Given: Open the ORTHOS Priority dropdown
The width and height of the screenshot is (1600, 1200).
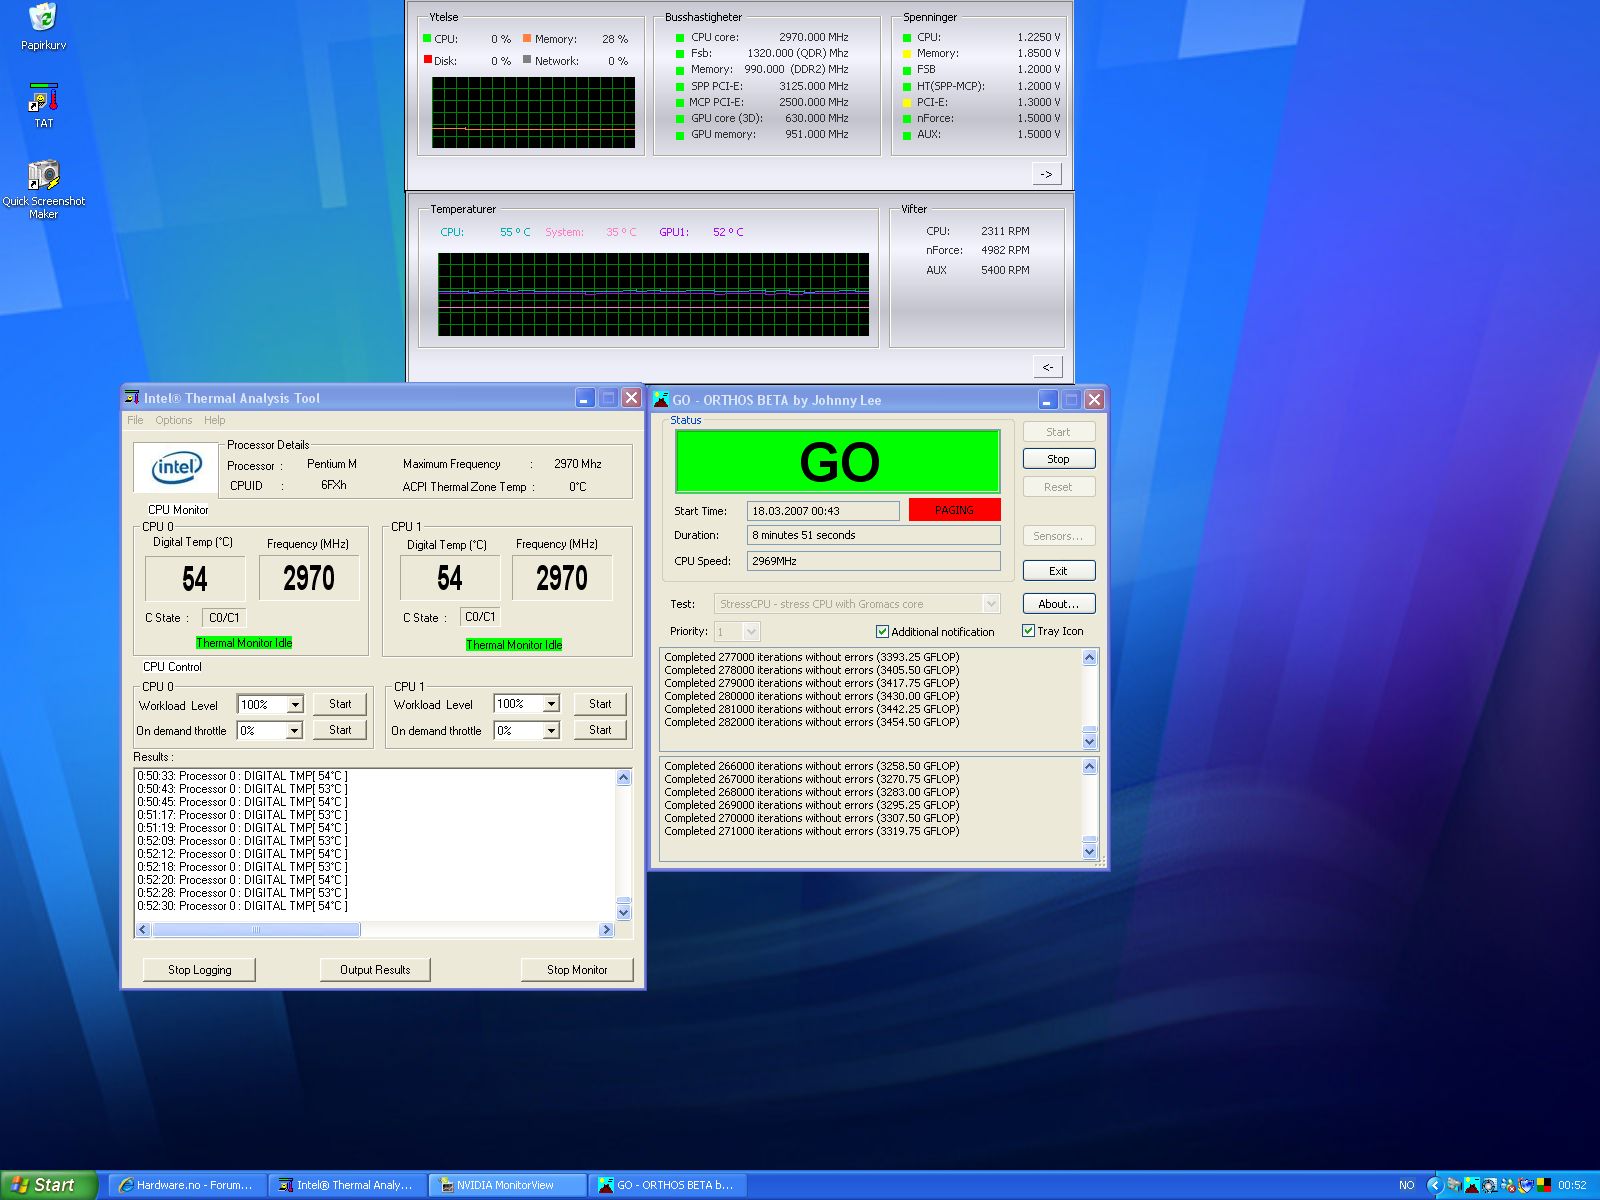Looking at the screenshot, I should click(752, 632).
